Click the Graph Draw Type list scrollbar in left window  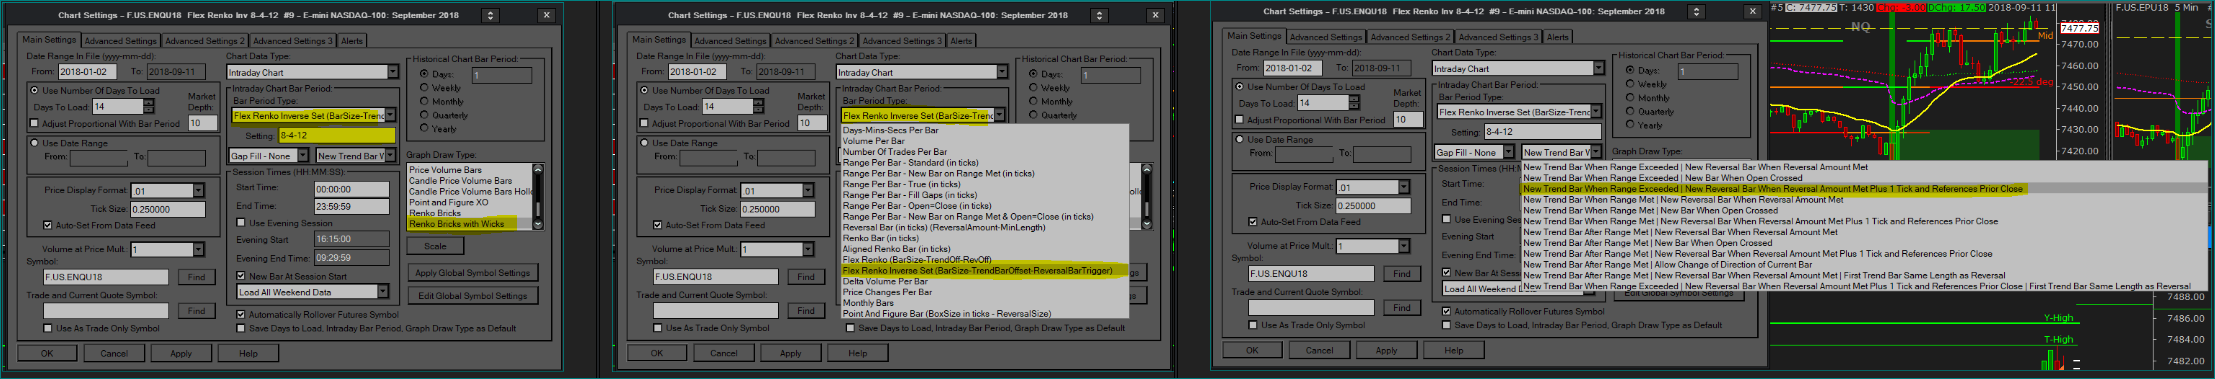[537, 196]
